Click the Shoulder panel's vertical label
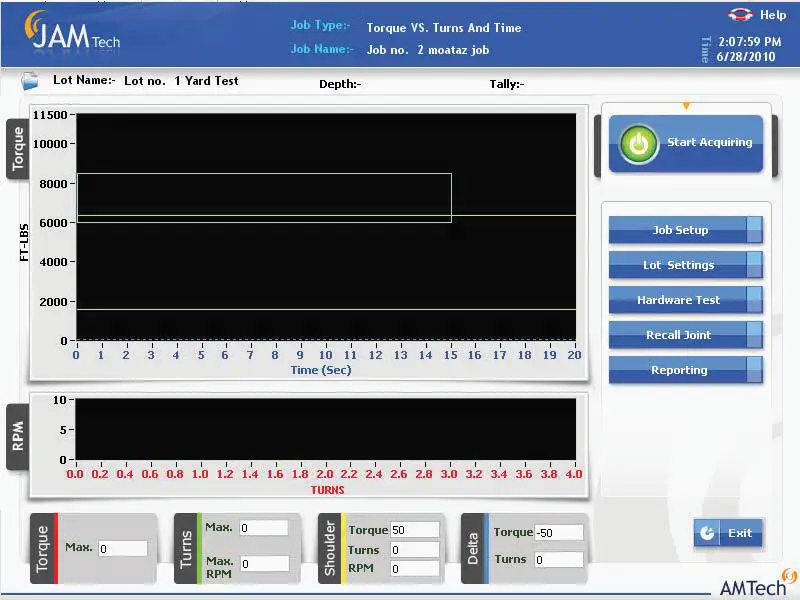The image size is (800, 600). 330,548
